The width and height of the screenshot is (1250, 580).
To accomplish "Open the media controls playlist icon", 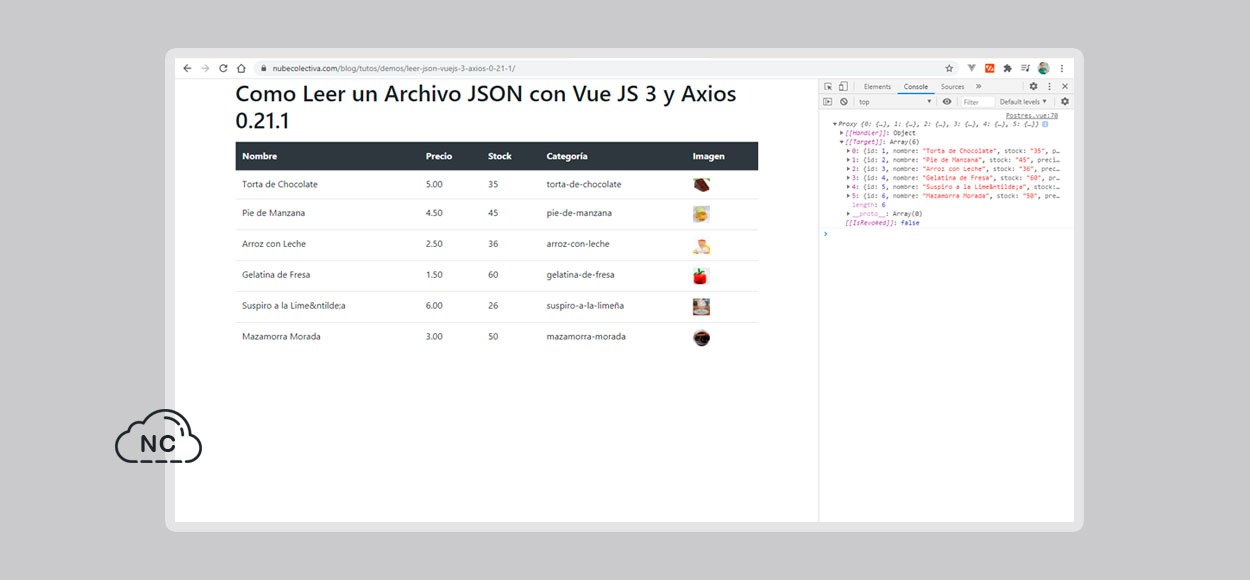I will [x=1025, y=68].
